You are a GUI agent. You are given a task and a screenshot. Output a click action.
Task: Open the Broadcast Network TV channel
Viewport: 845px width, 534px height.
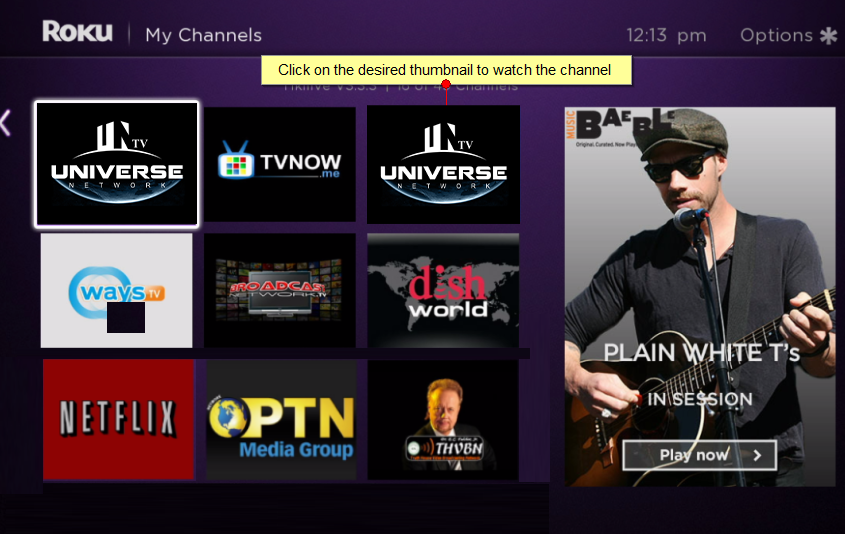tap(280, 290)
